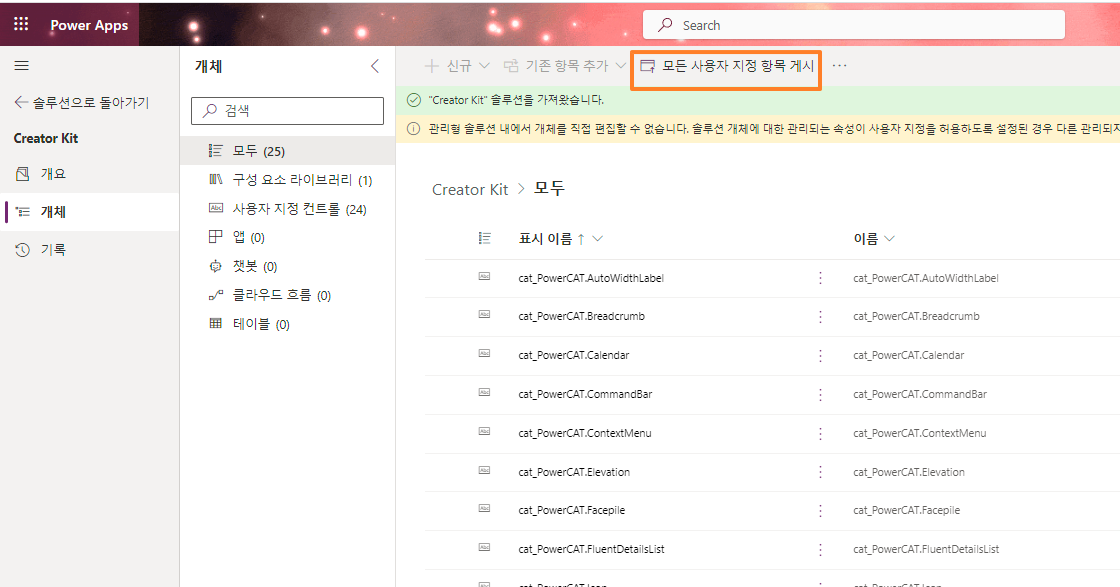Image resolution: width=1120 pixels, height=587 pixels.
Task: Sort by 표시 이름 column header
Action: pos(561,239)
